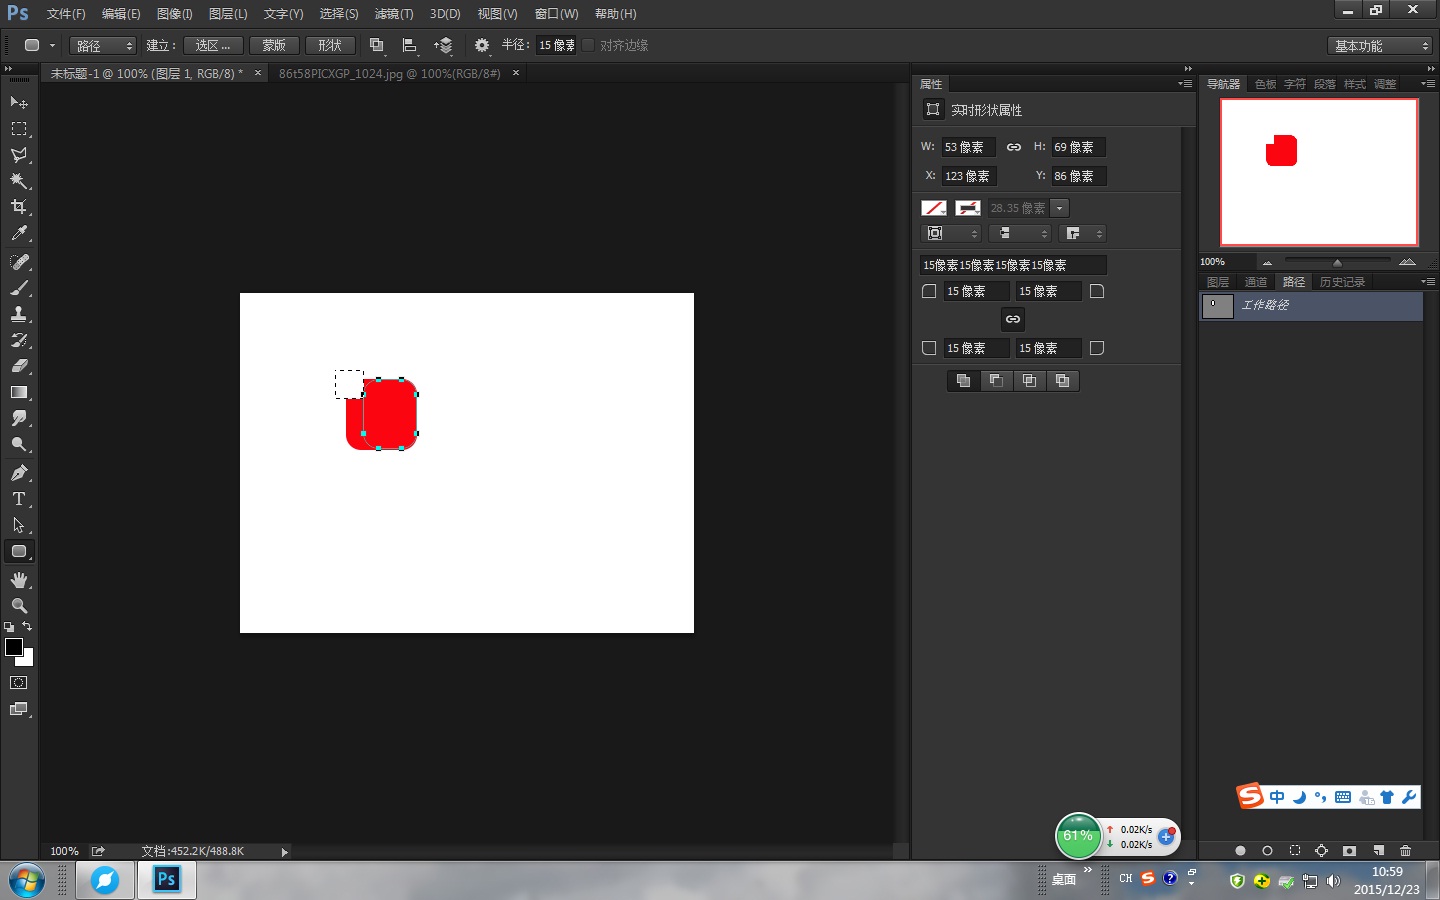Screen dimensions: 1440x900
Task: Open the path operations options-bar menu
Action: 376,45
